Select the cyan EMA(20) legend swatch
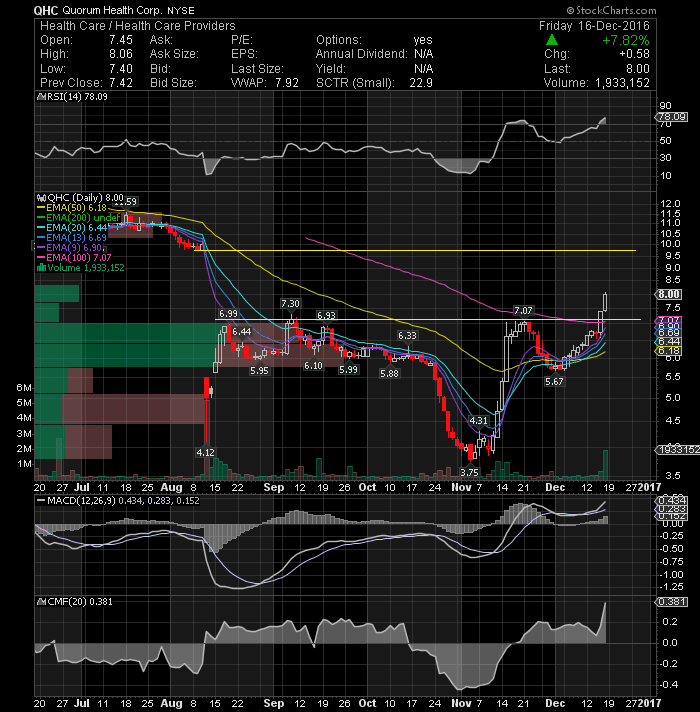Screen dimensions: 700x712 pos(41,228)
